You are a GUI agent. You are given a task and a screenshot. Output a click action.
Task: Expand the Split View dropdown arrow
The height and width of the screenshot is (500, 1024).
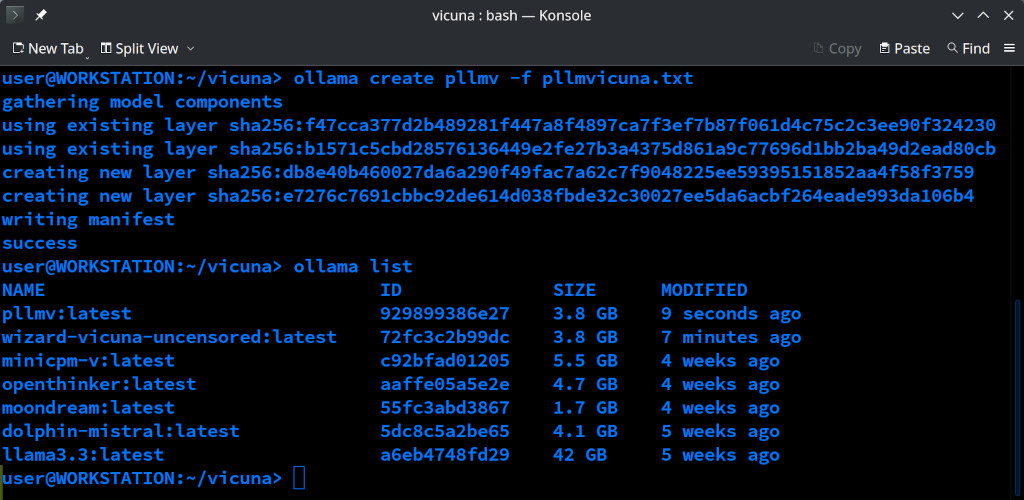pyautogui.click(x=191, y=48)
